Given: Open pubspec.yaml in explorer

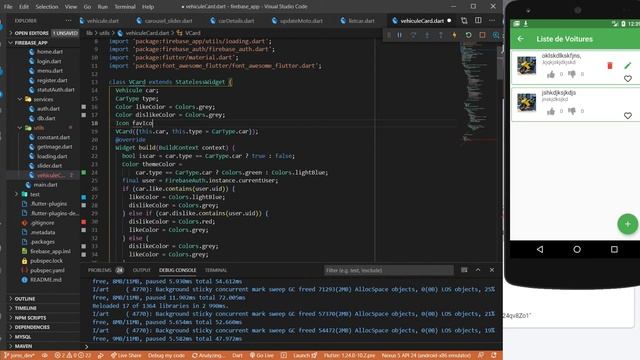Looking at the screenshot, I should click(x=47, y=270).
